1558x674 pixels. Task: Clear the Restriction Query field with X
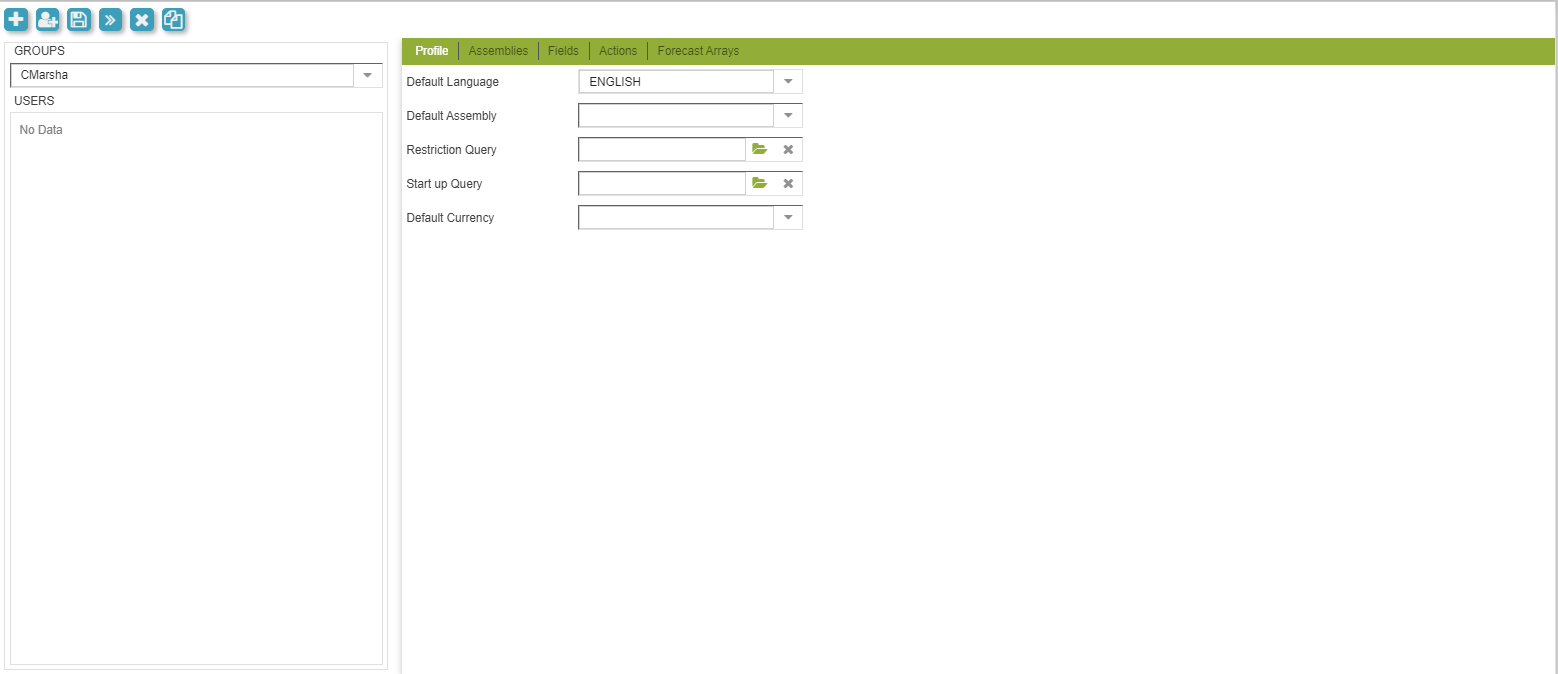788,150
